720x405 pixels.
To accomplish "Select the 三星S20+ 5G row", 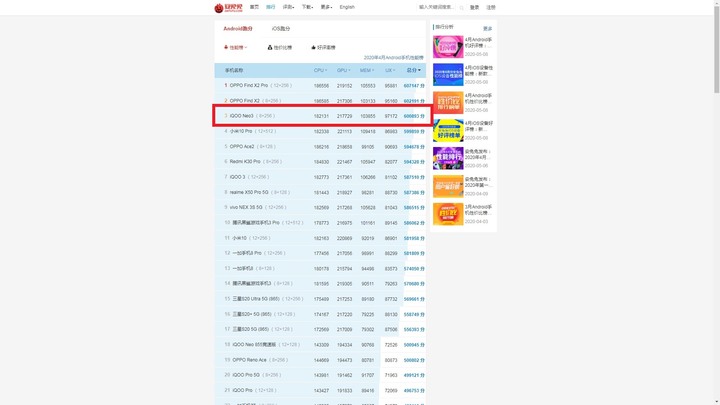I will (x=320, y=314).
